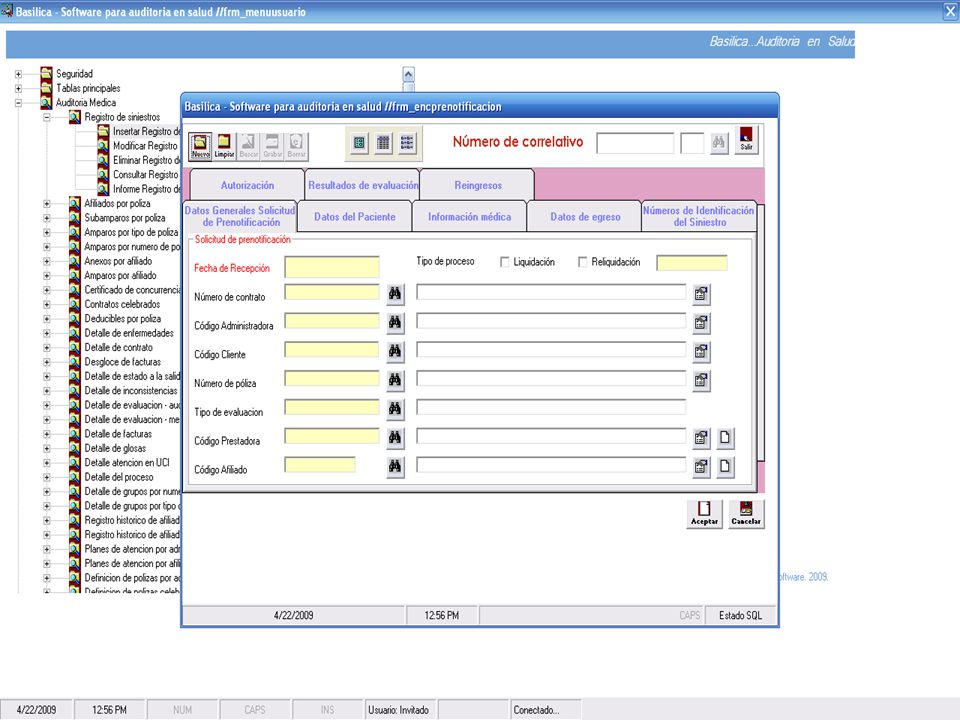Click the middle table view icon
Screen dimensions: 960x720
[383, 143]
